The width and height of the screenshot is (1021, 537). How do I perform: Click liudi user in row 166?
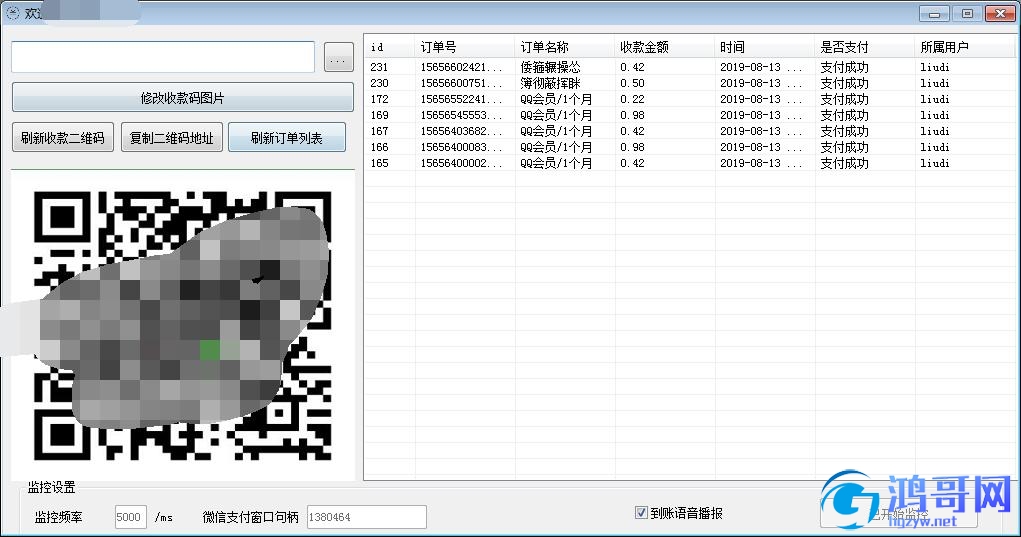tap(935, 147)
